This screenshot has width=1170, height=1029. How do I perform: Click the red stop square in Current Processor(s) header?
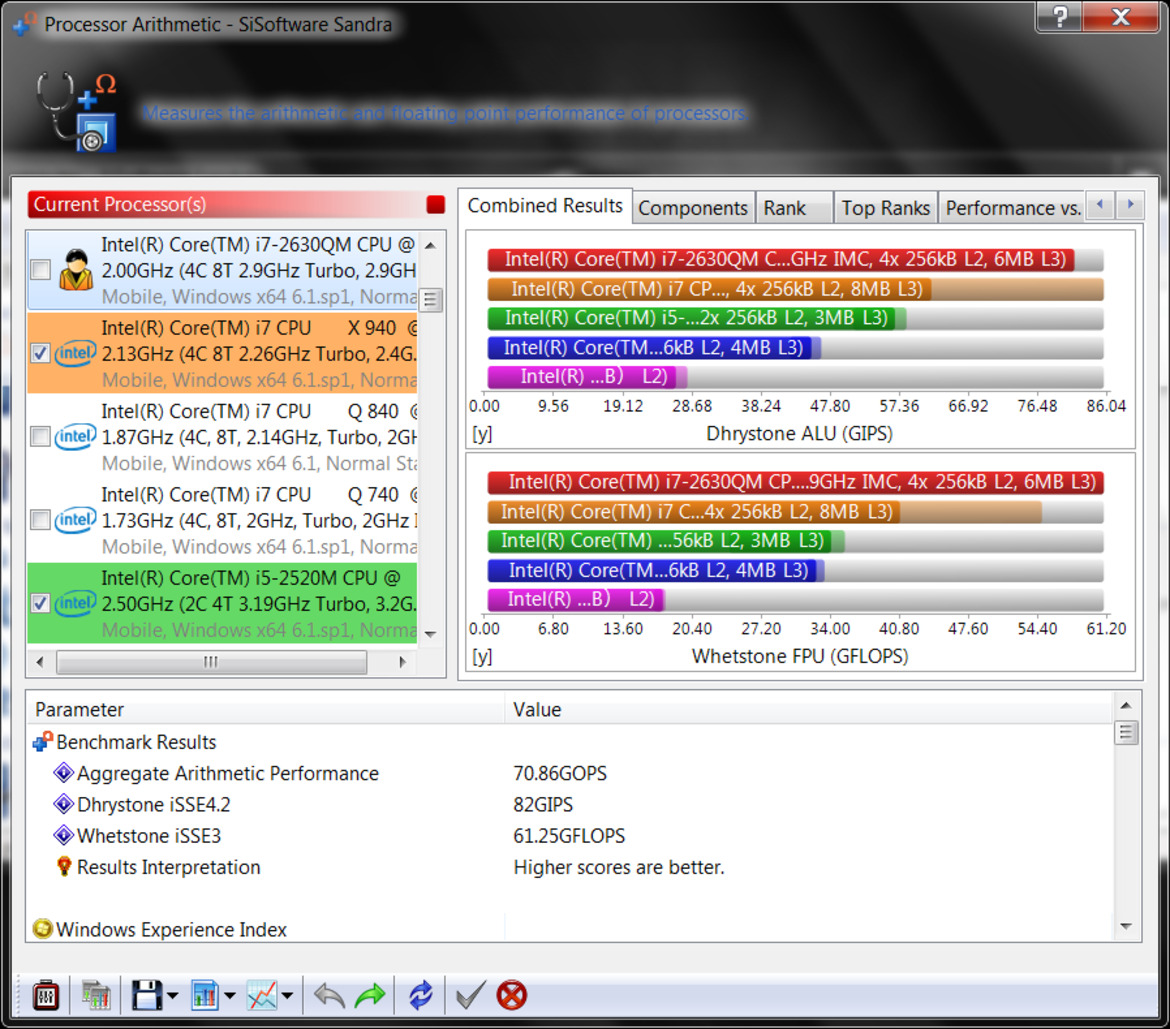(x=436, y=204)
